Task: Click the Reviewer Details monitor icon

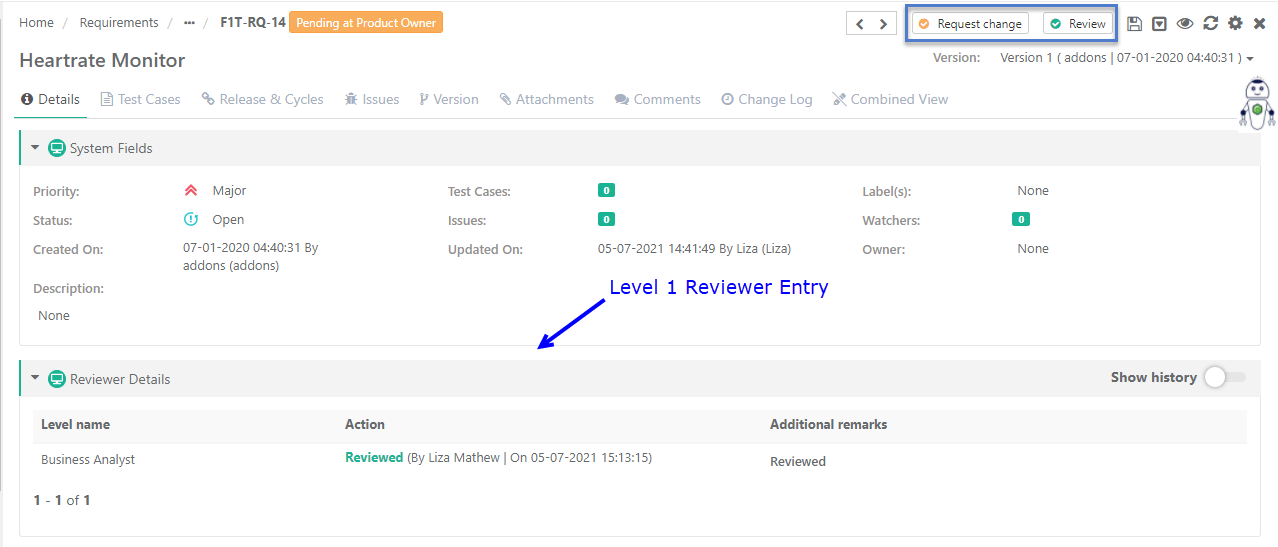Action: [x=57, y=379]
